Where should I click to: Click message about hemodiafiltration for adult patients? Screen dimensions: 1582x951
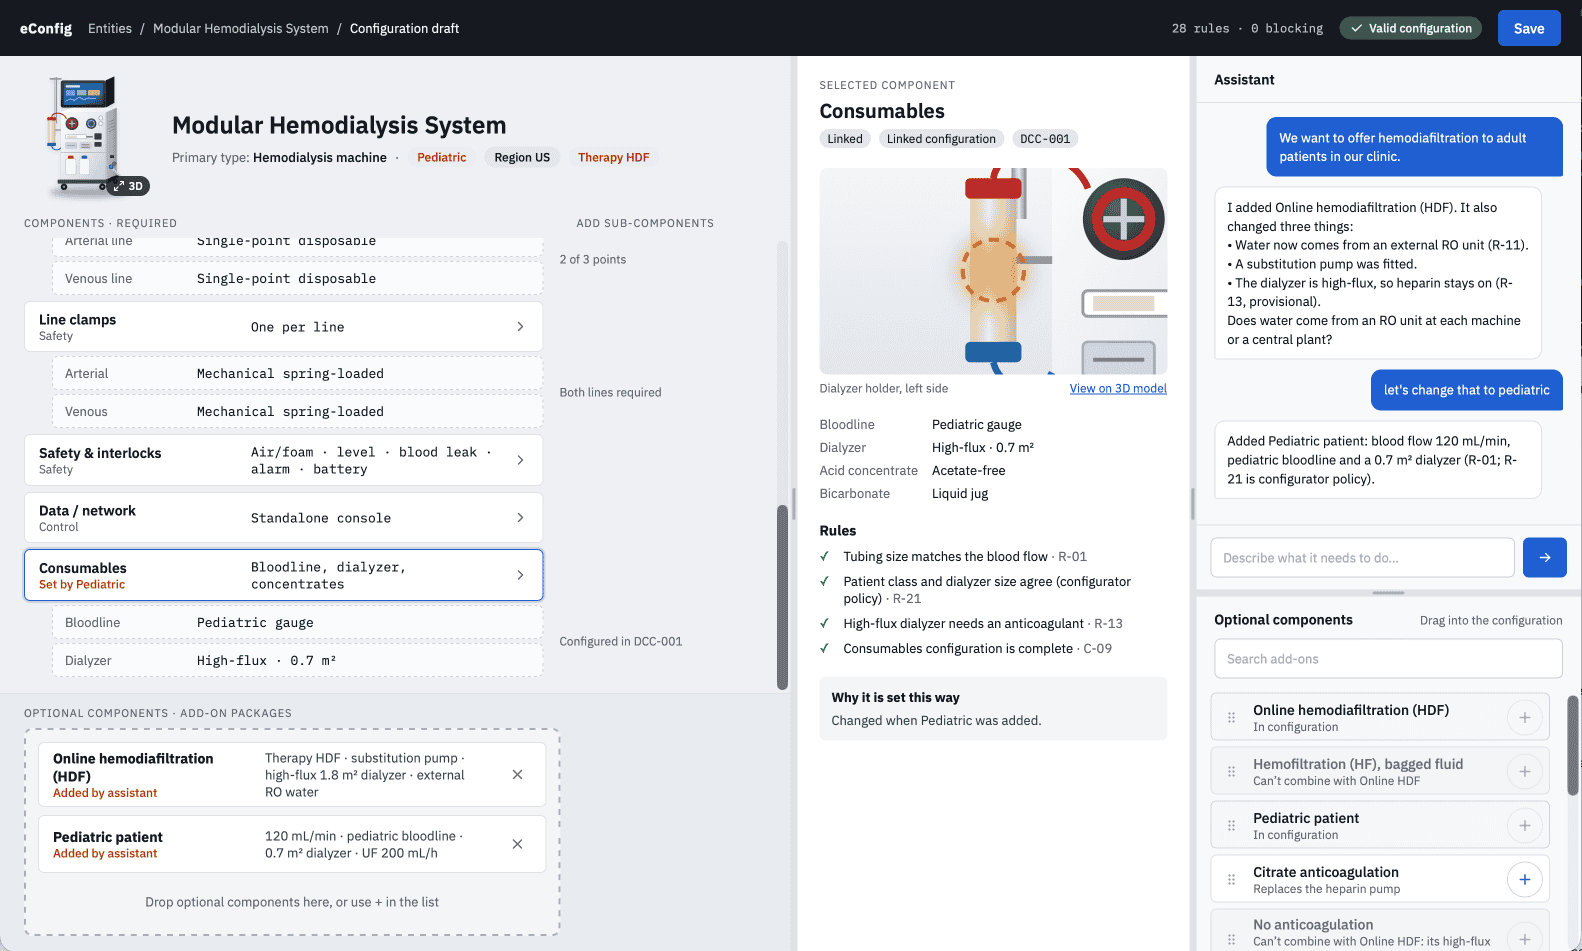[x=1414, y=147]
